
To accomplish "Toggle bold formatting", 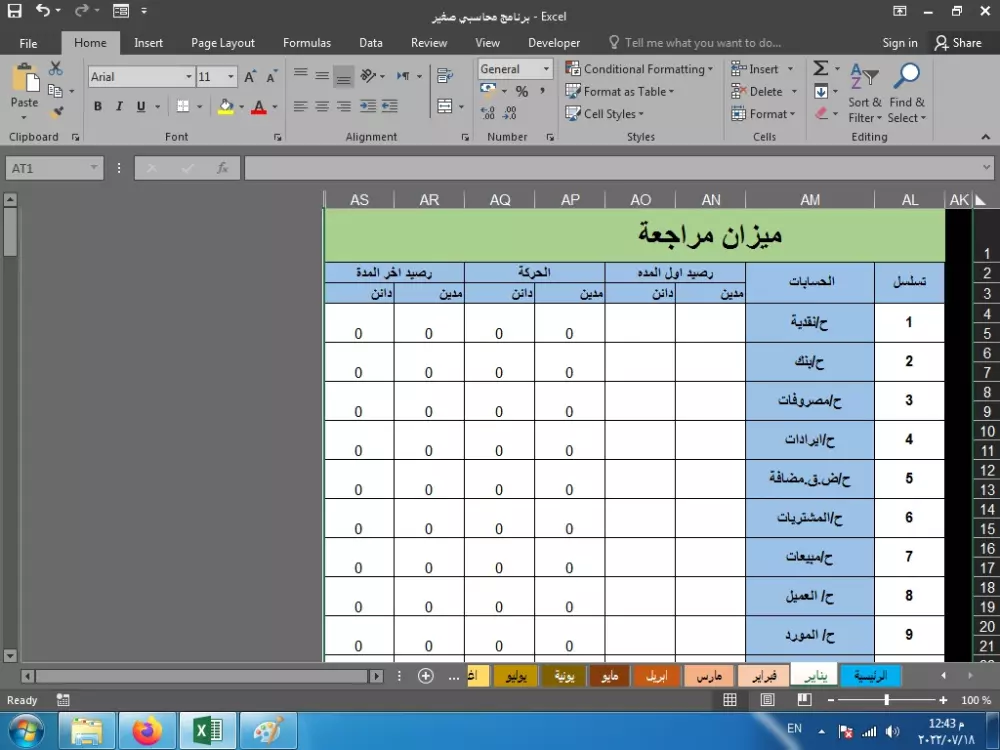I will [x=97, y=105].
